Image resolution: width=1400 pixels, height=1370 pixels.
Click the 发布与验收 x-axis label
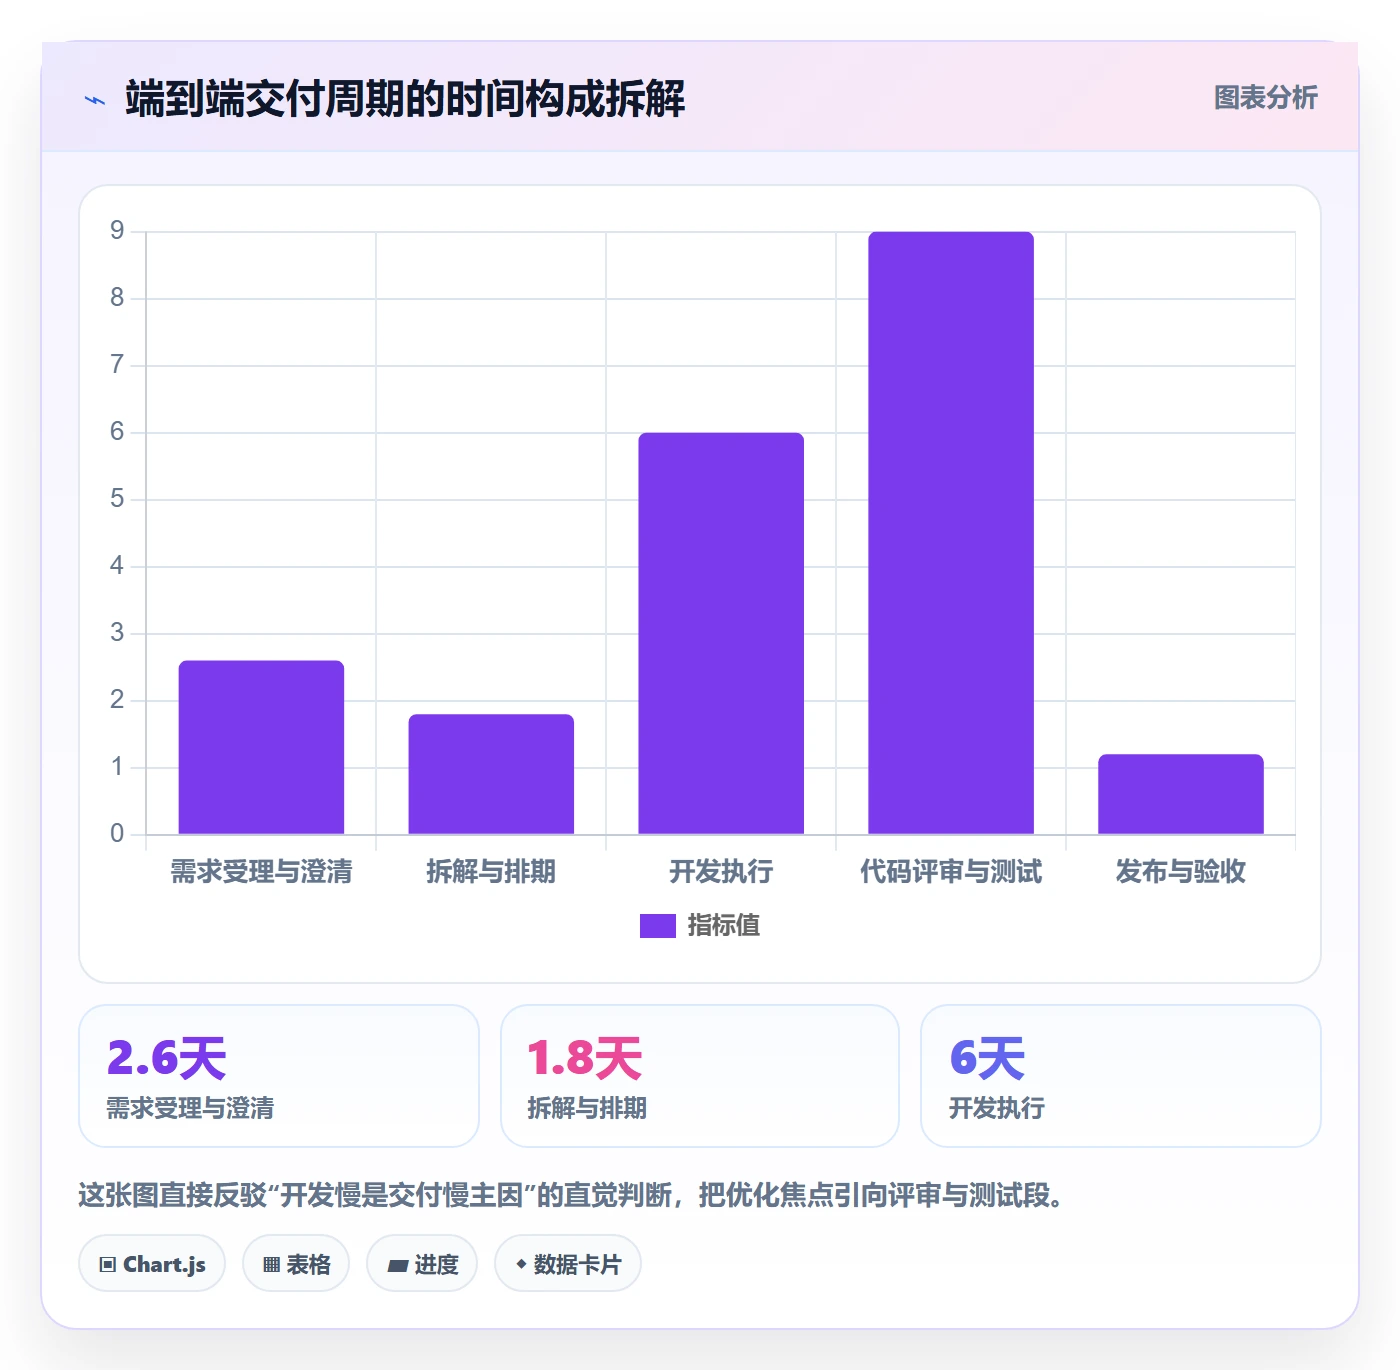pos(1181,872)
